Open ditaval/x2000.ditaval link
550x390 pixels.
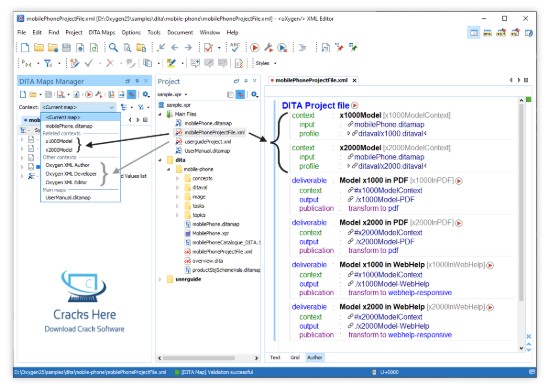tap(390, 166)
